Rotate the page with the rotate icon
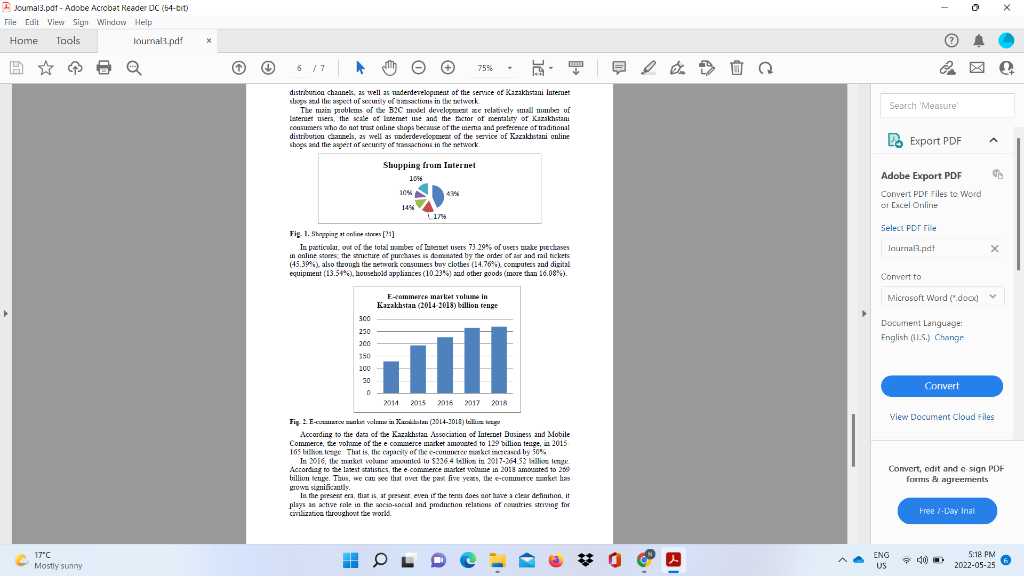 [765, 67]
